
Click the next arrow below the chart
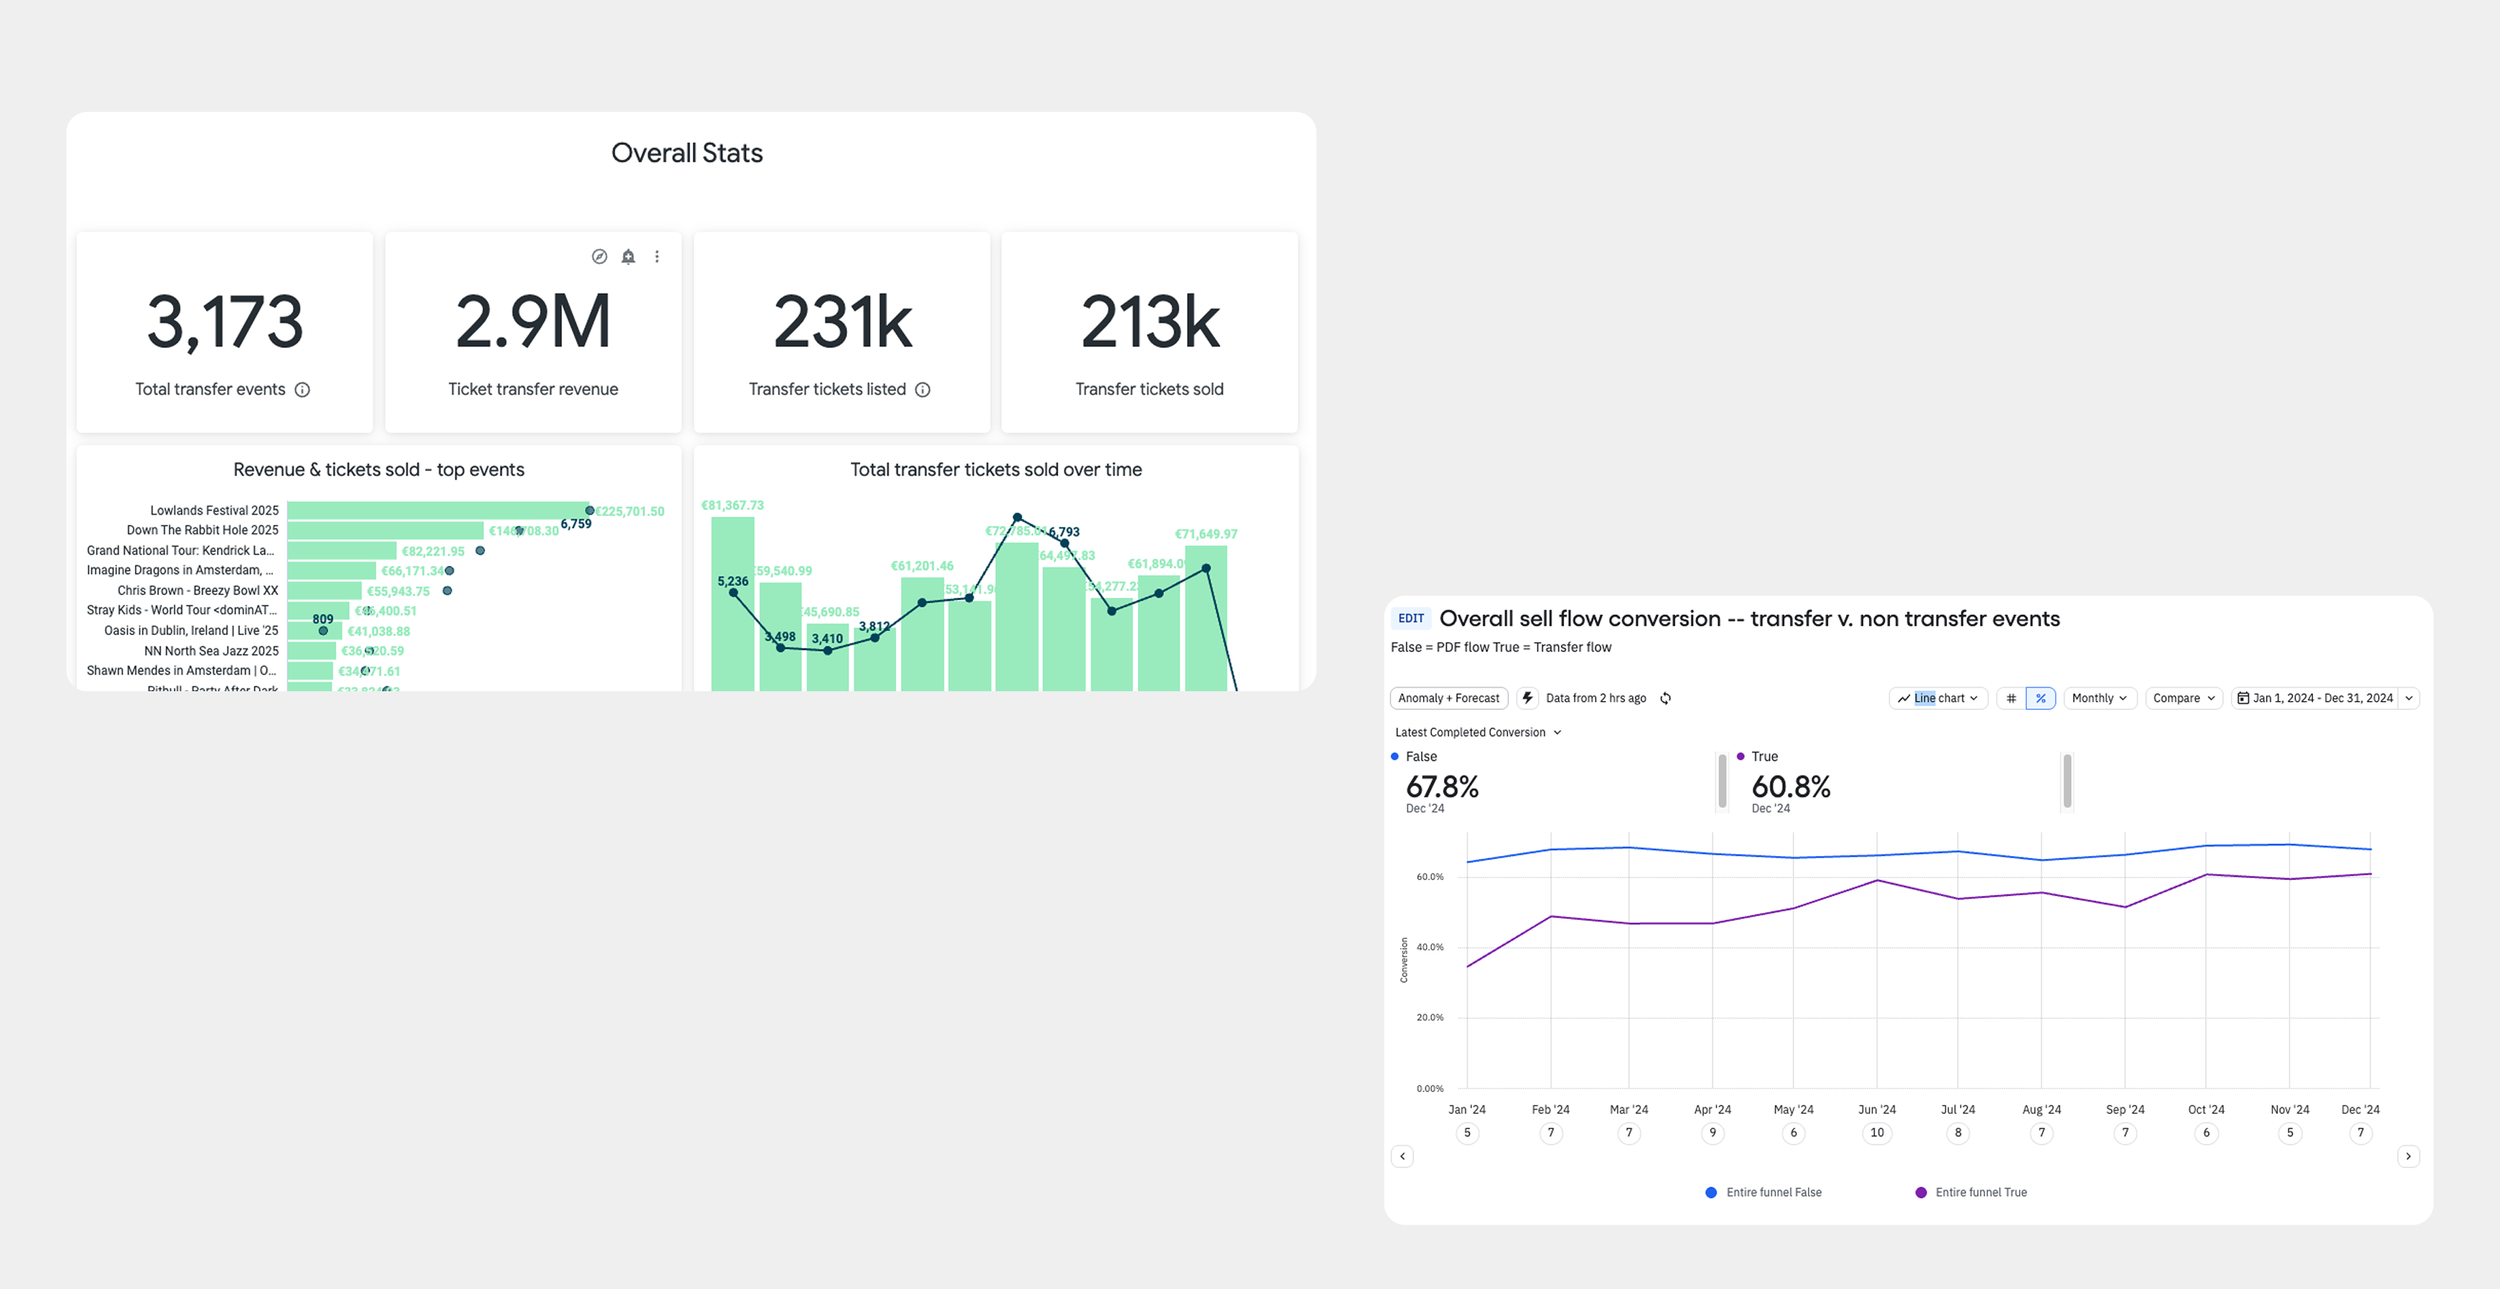2408,1157
